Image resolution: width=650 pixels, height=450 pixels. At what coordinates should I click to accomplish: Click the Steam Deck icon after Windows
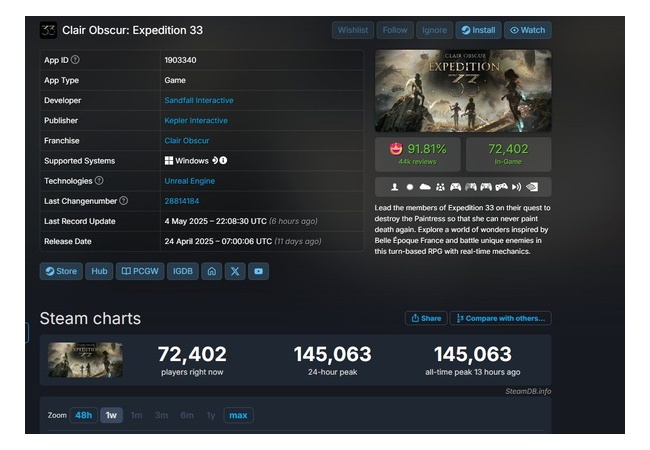point(215,160)
